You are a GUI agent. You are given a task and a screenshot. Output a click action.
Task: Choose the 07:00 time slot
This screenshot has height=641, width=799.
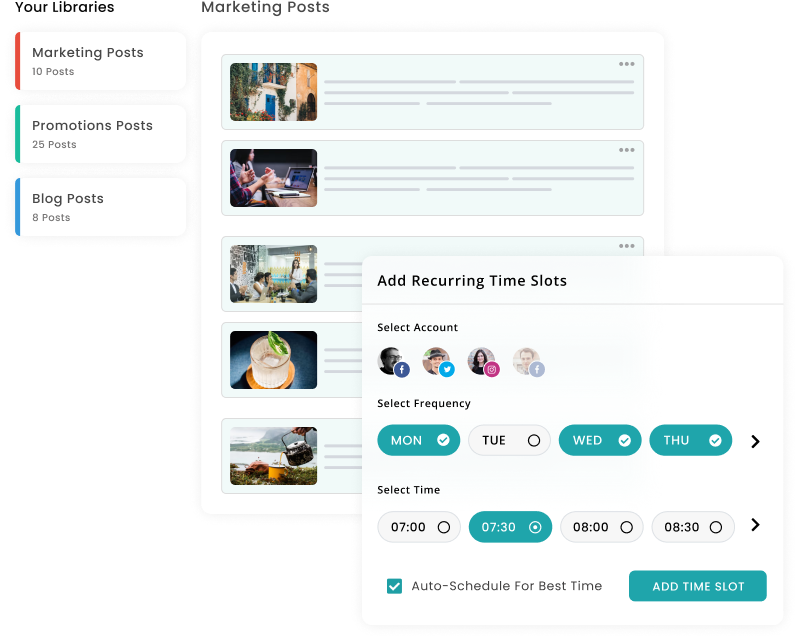pyautogui.click(x=419, y=527)
